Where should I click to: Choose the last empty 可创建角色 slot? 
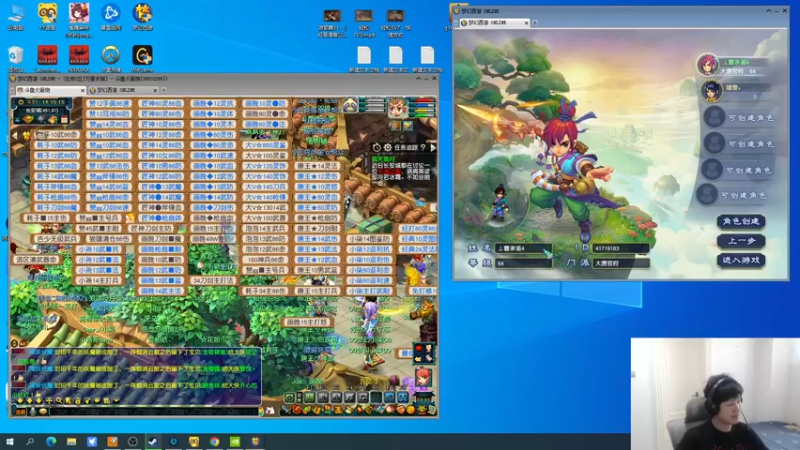[x=732, y=195]
